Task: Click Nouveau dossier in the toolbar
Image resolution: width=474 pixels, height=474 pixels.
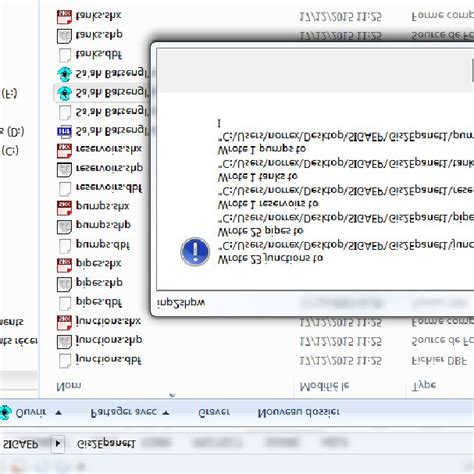Action: [x=299, y=412]
